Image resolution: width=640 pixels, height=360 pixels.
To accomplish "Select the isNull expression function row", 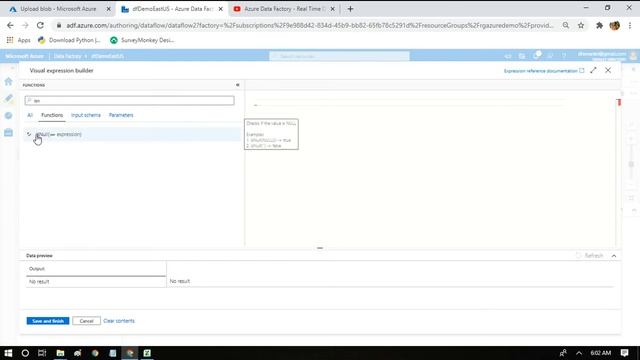I will pos(132,134).
